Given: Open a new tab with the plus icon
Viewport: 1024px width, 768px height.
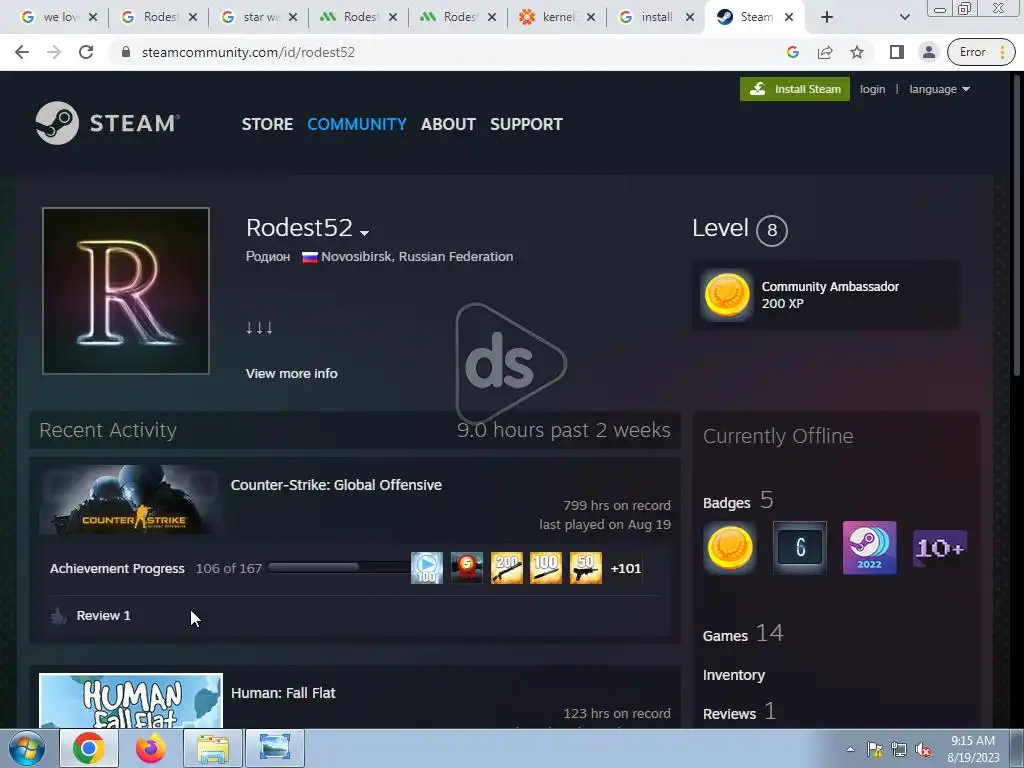Looking at the screenshot, I should [827, 17].
